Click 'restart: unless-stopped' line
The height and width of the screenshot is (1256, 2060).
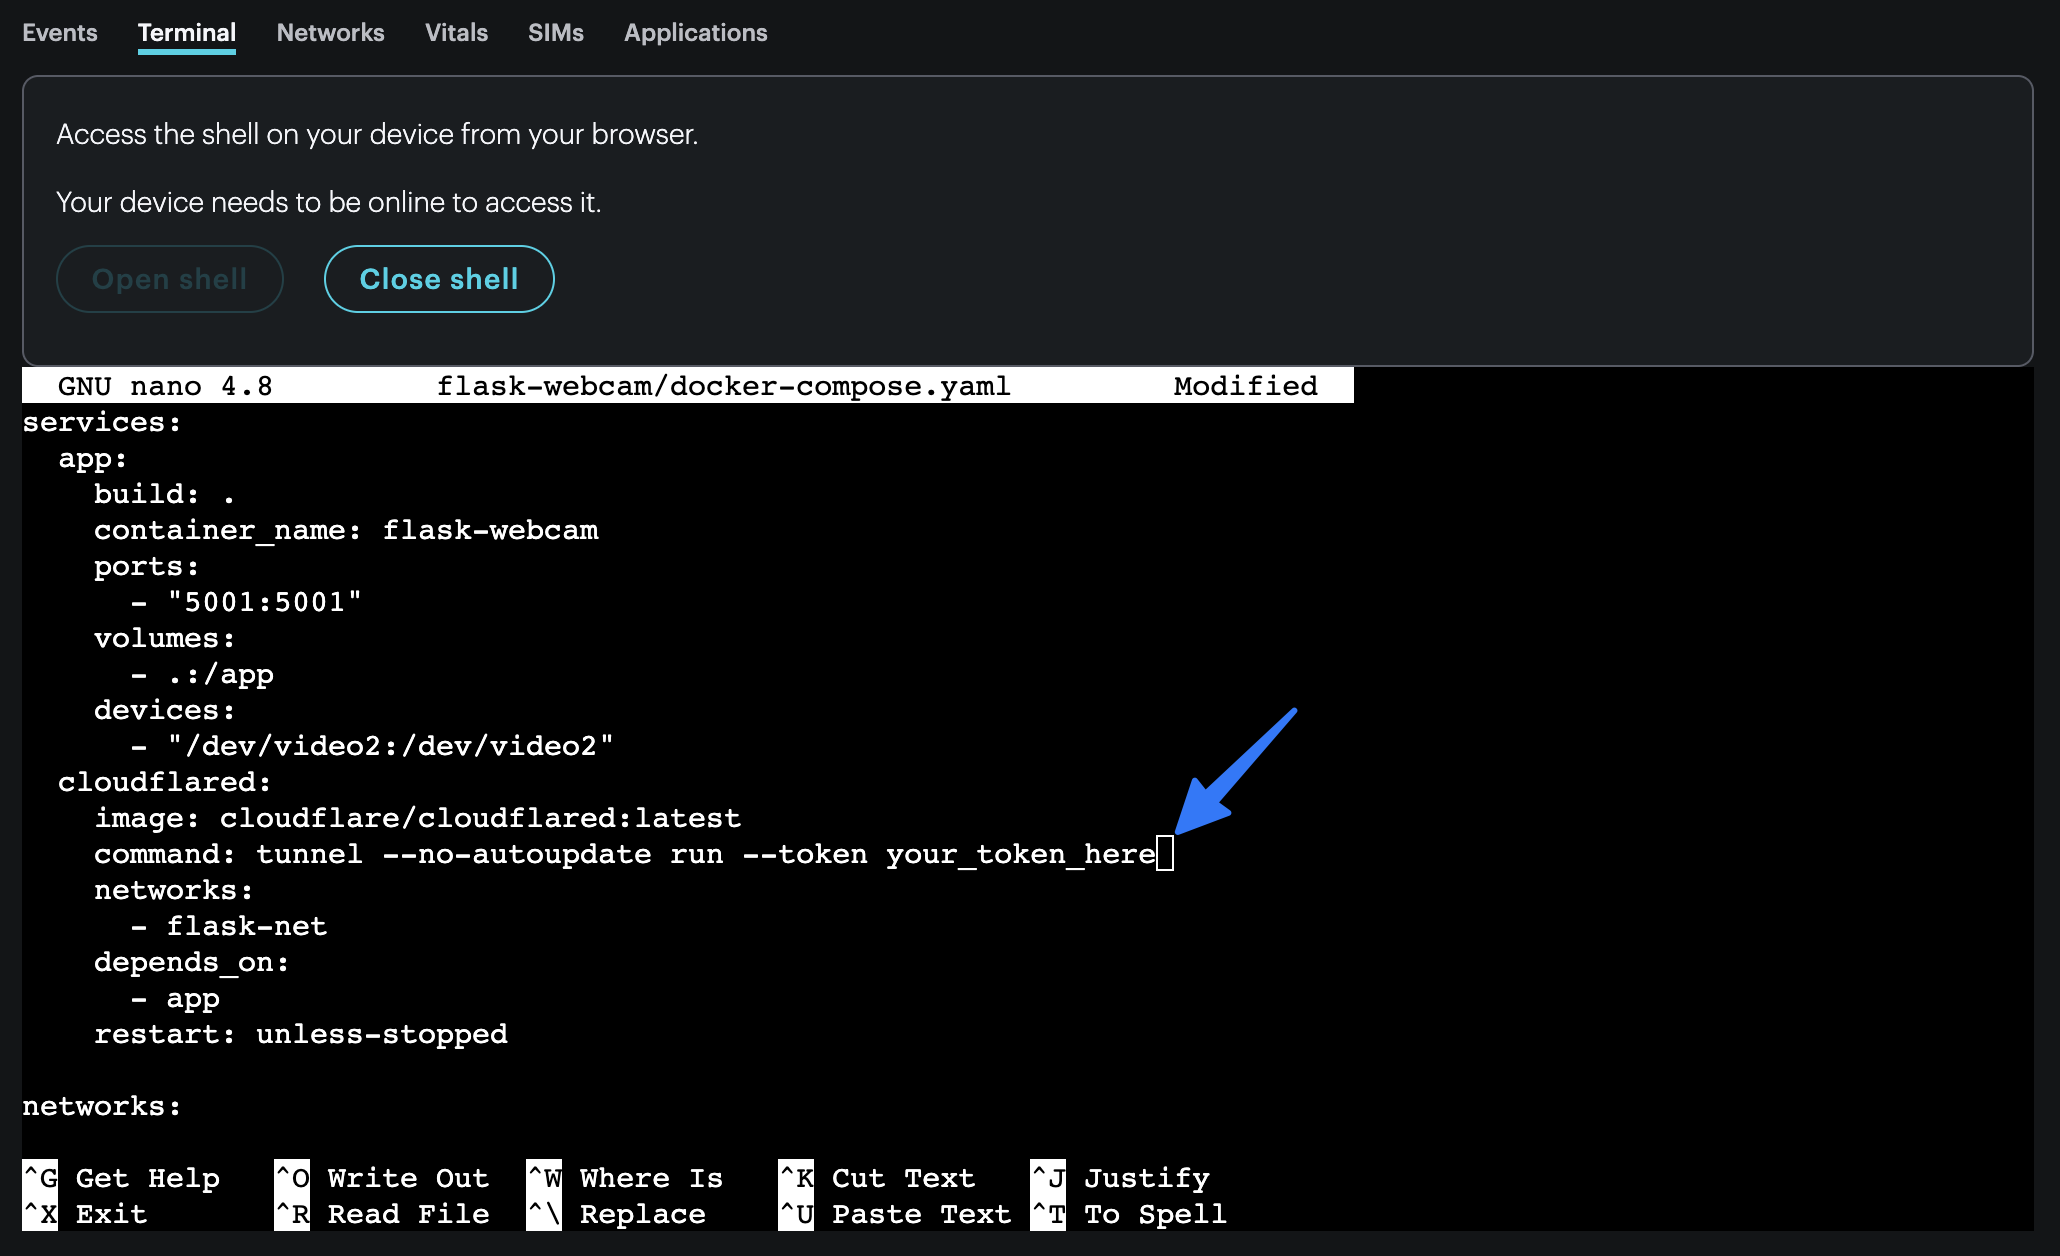coord(301,1034)
